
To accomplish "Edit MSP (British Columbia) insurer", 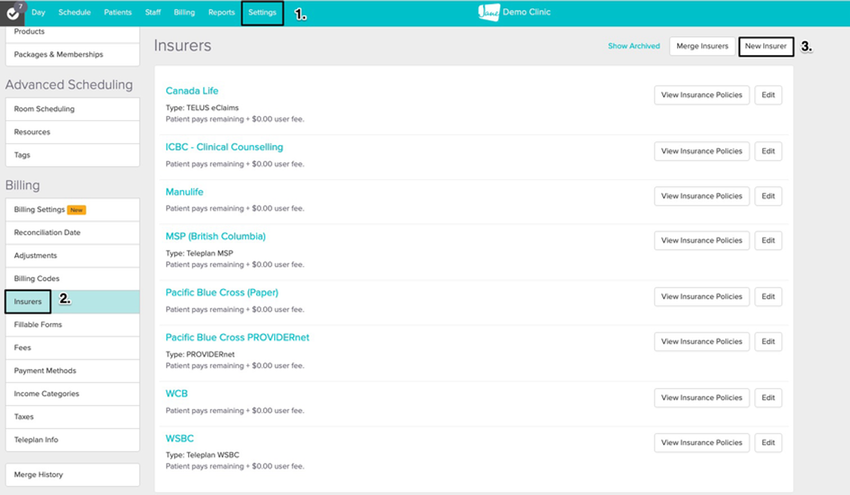I will pos(768,241).
